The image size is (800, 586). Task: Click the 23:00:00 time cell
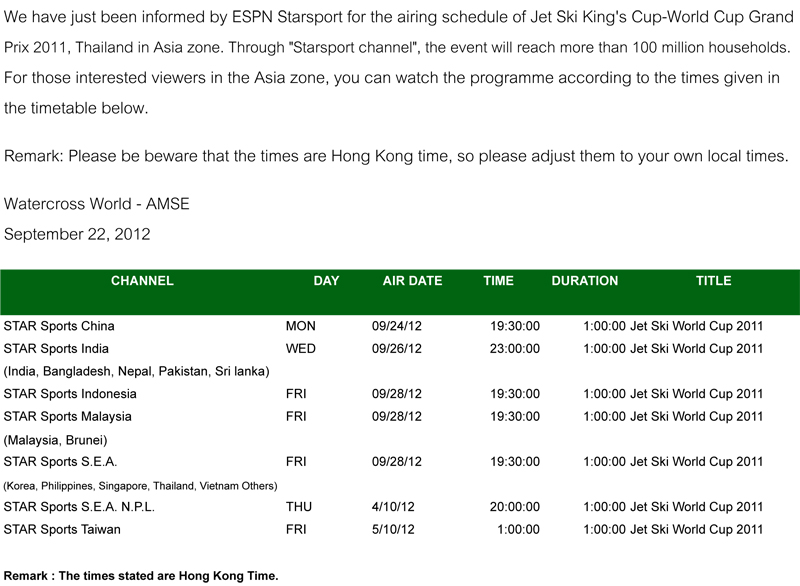click(x=515, y=349)
